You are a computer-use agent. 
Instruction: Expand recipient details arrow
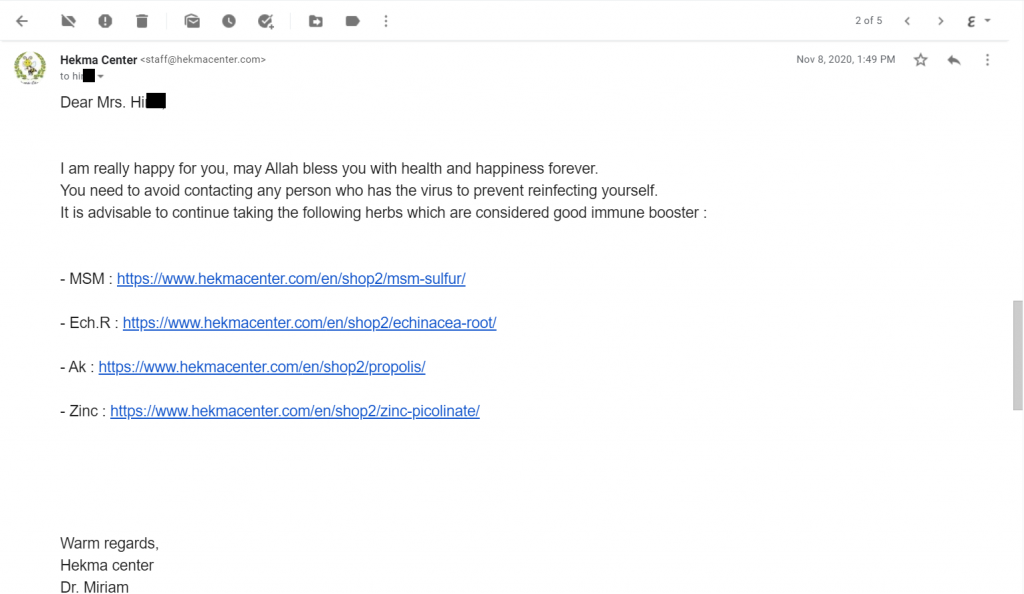point(101,76)
